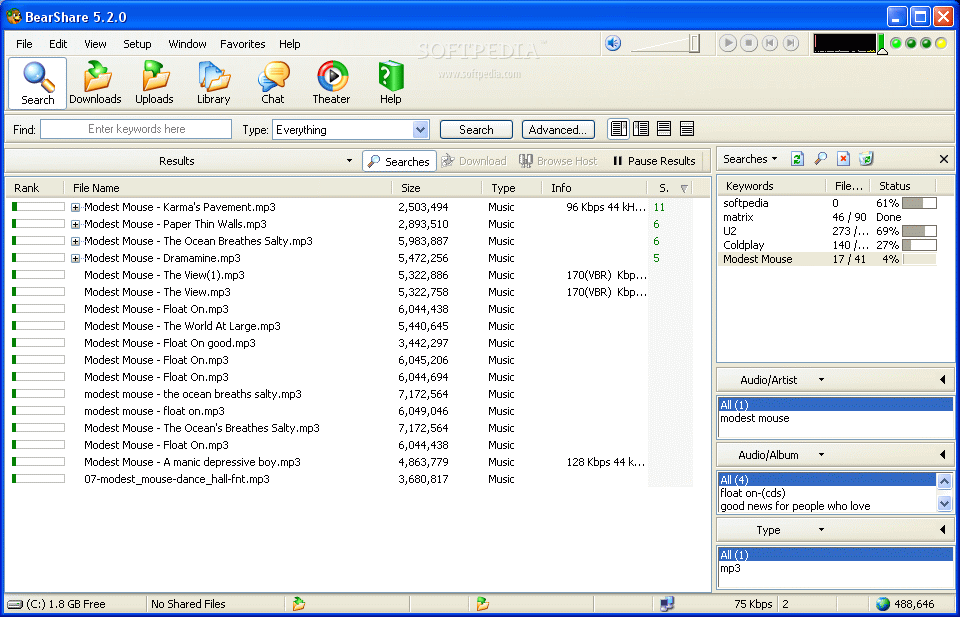Click the Download button

474,161
